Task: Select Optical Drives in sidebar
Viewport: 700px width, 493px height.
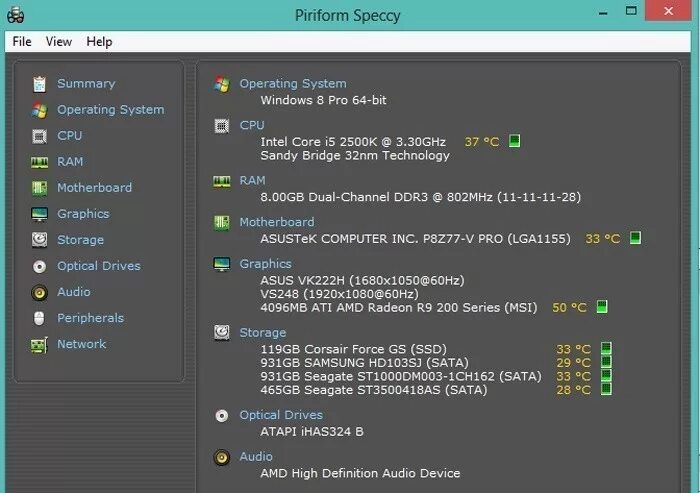Action: [99, 266]
